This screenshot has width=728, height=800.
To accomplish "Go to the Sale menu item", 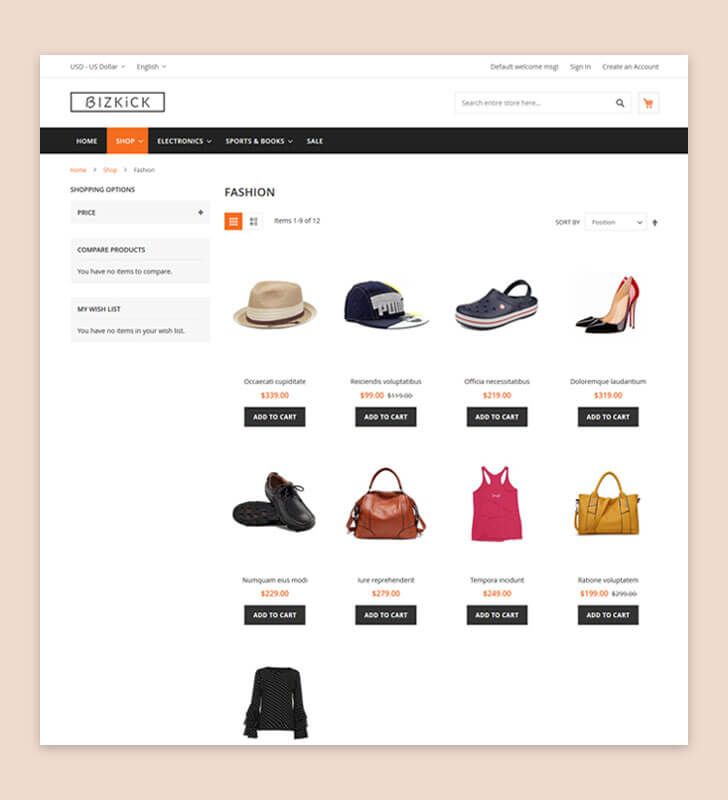I will click(315, 141).
